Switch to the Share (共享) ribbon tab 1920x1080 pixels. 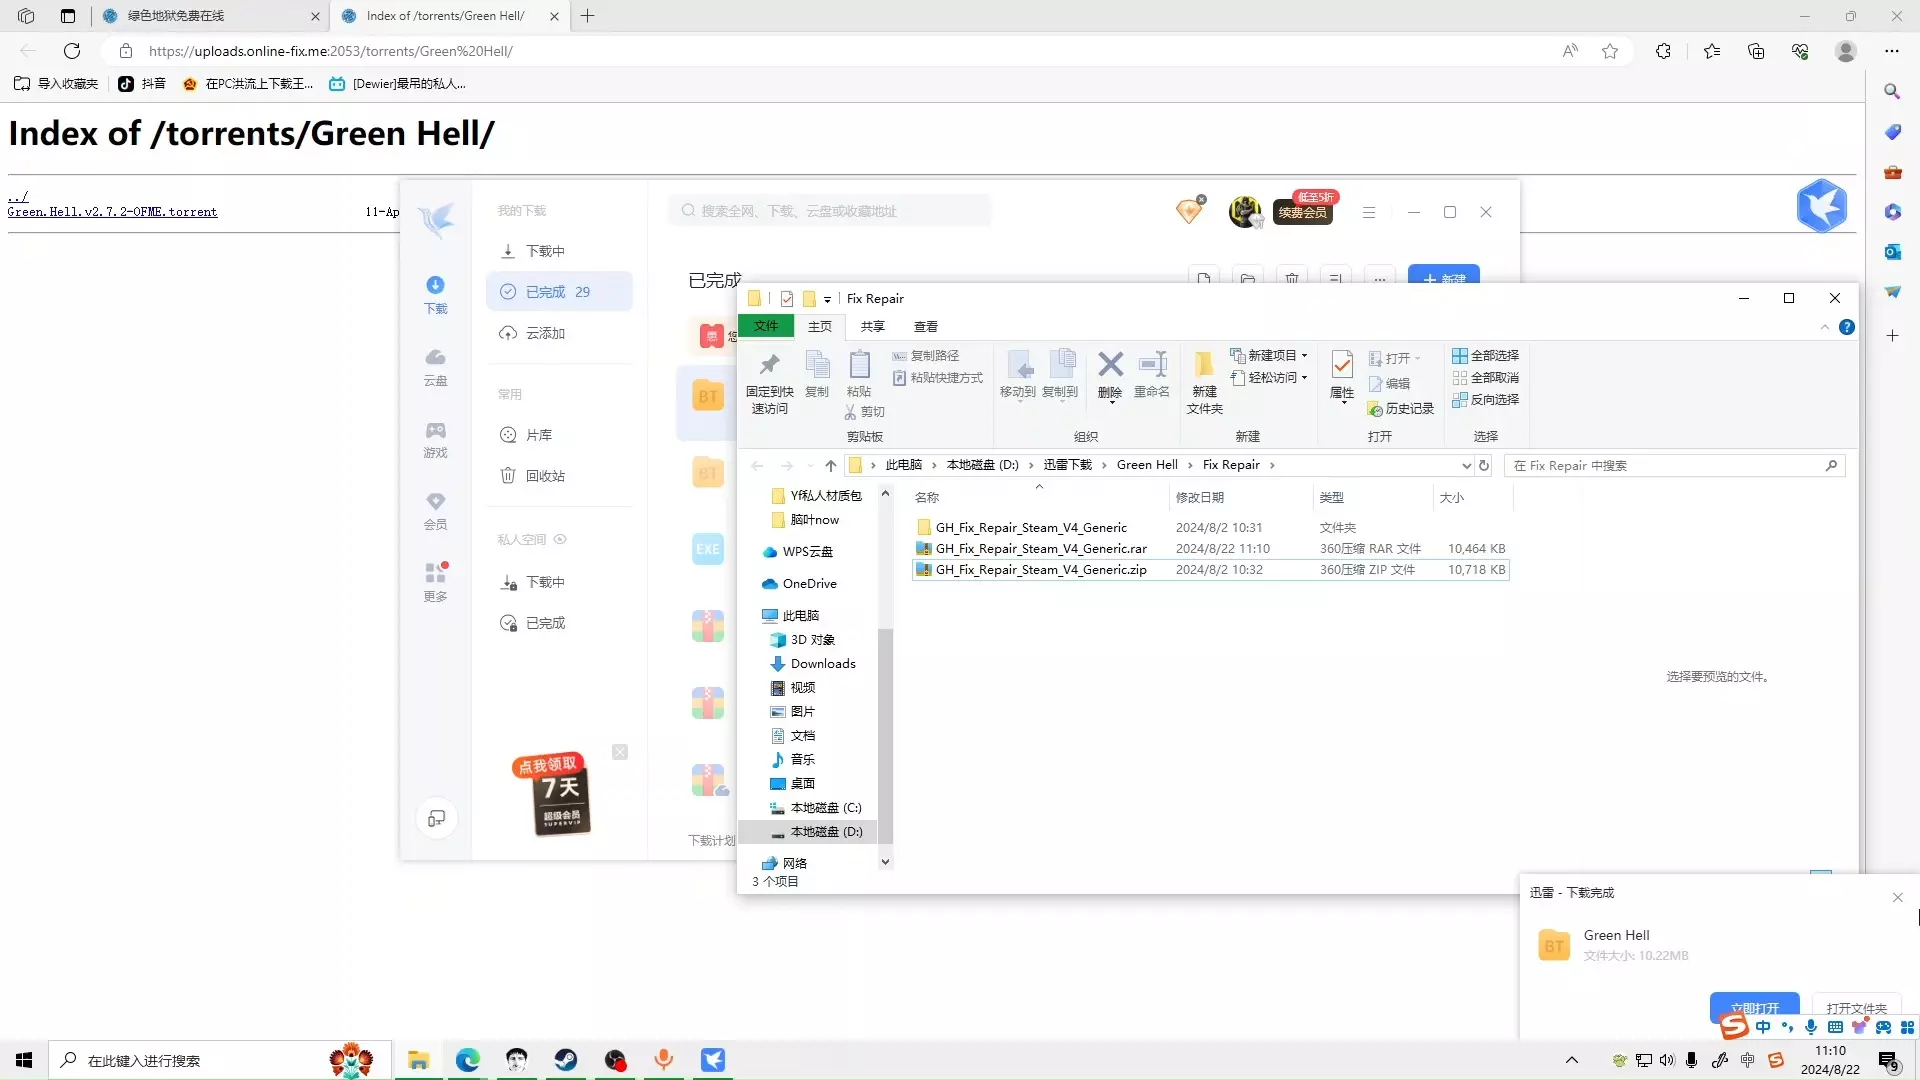tap(873, 326)
